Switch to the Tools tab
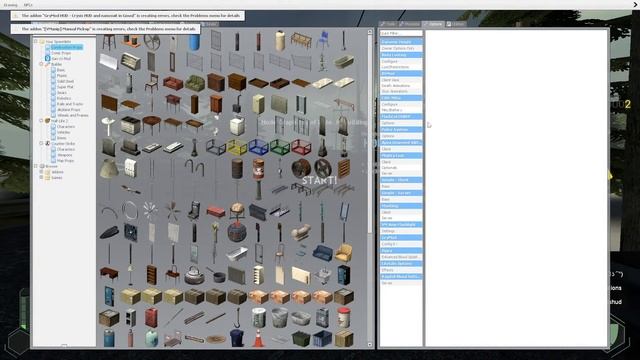The image size is (640, 360). (x=388, y=24)
